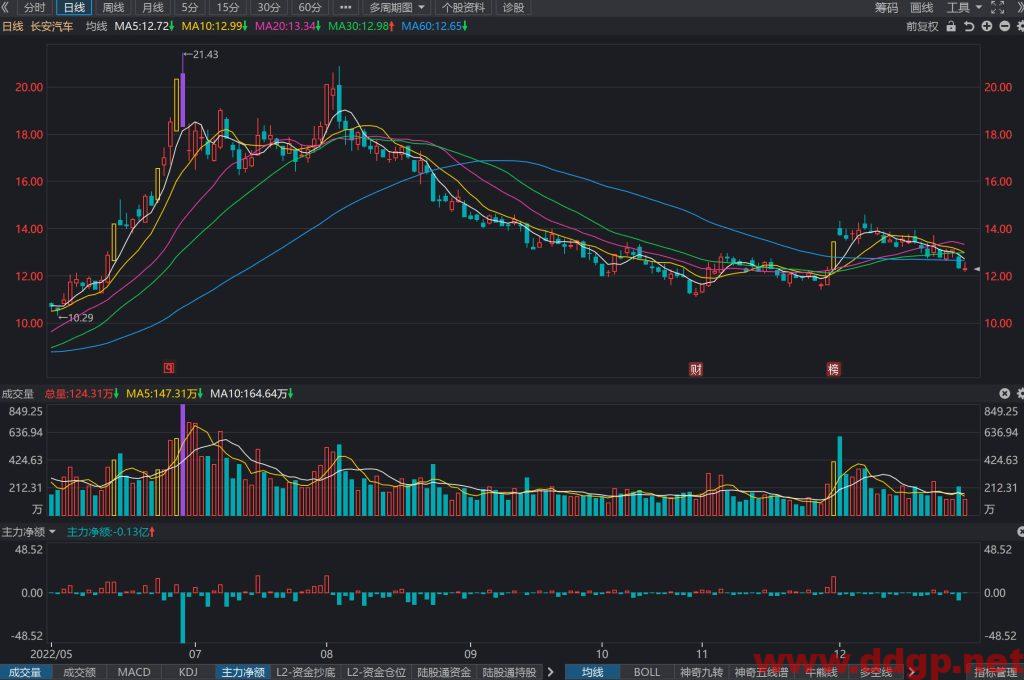Close the 成交量 volume panel

1004,393
